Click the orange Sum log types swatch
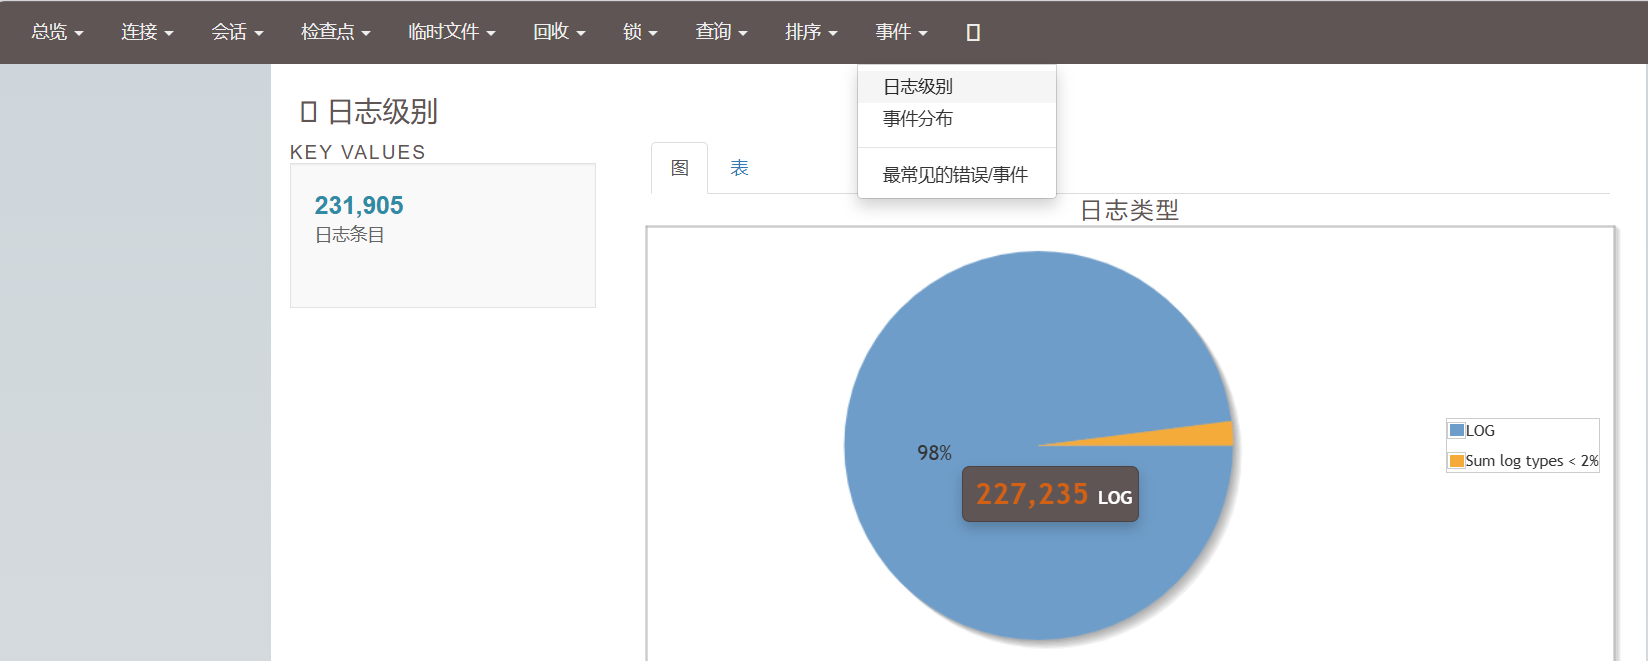Image resolution: width=1648 pixels, height=661 pixels. tap(1457, 461)
